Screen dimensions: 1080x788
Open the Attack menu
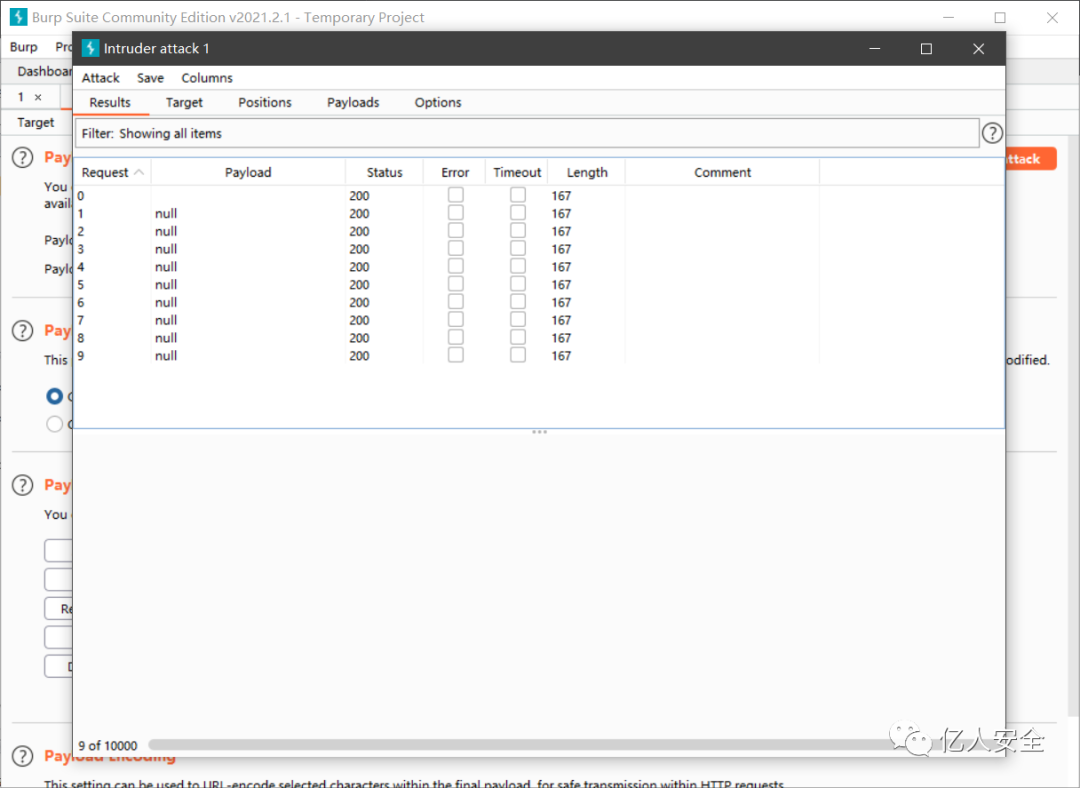tap(101, 78)
